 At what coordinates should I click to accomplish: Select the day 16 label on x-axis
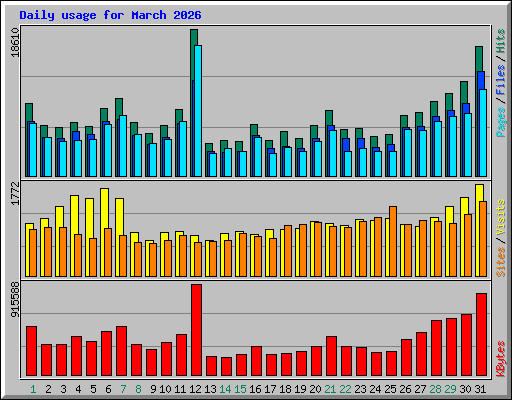click(255, 389)
